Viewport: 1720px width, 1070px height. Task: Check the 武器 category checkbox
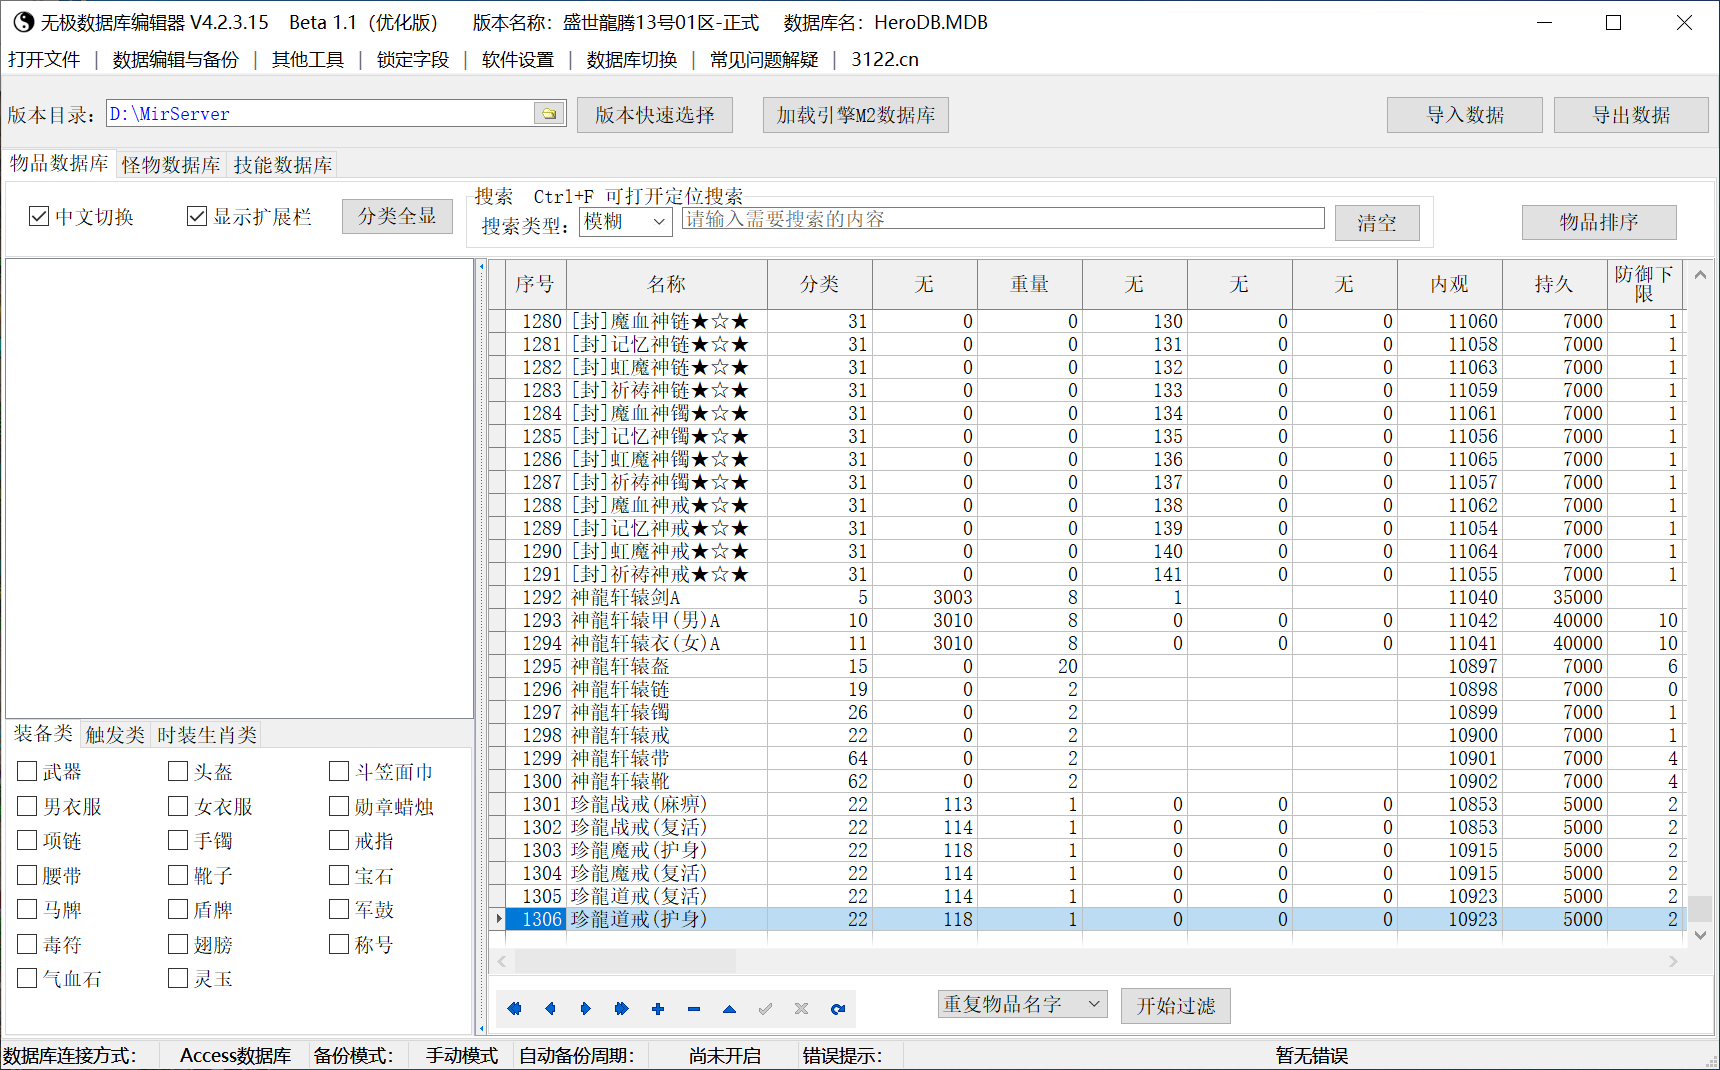point(27,771)
